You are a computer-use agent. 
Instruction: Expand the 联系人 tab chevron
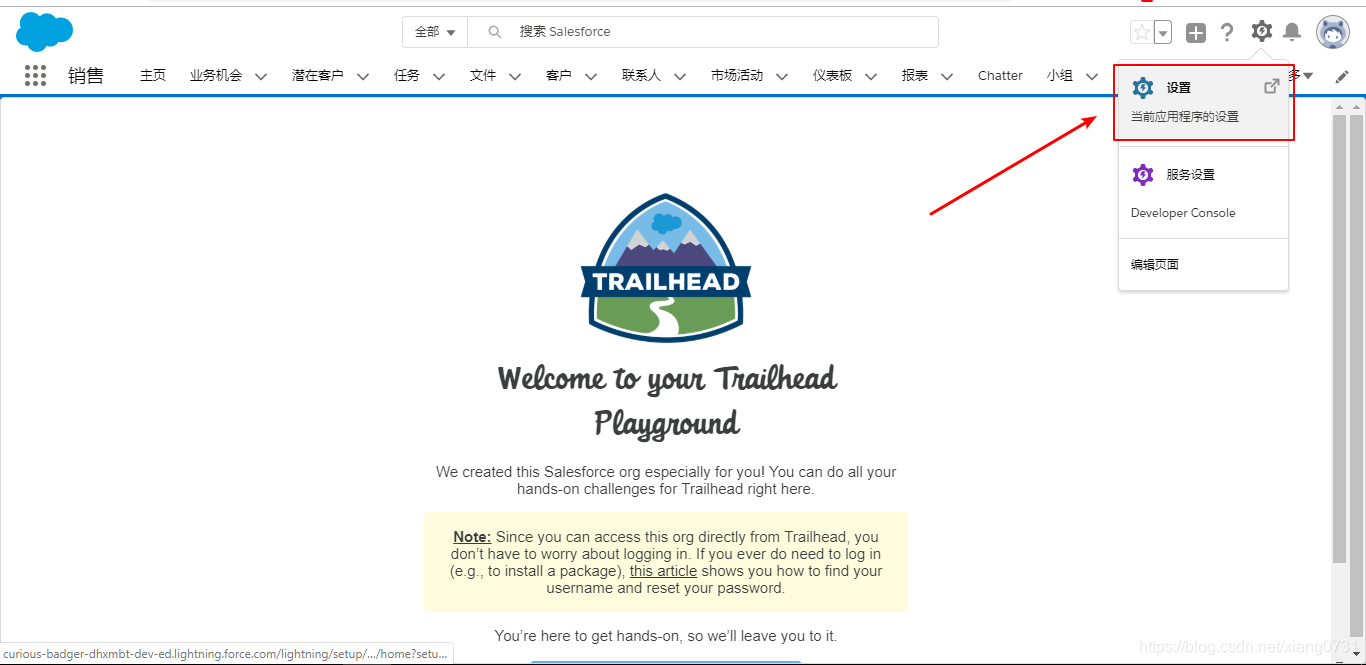(680, 76)
